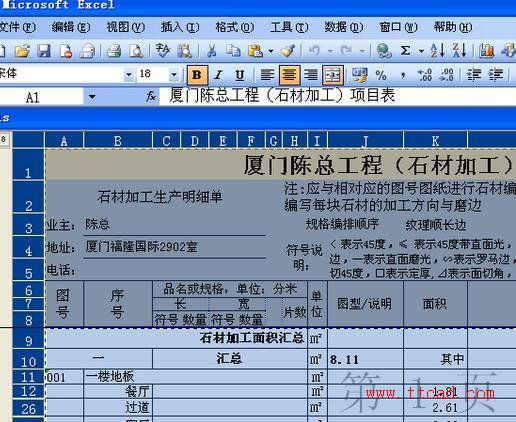Screen dimensions: 516x422
Task: Redo the last undone action
Action: pyautogui.click(x=347, y=51)
